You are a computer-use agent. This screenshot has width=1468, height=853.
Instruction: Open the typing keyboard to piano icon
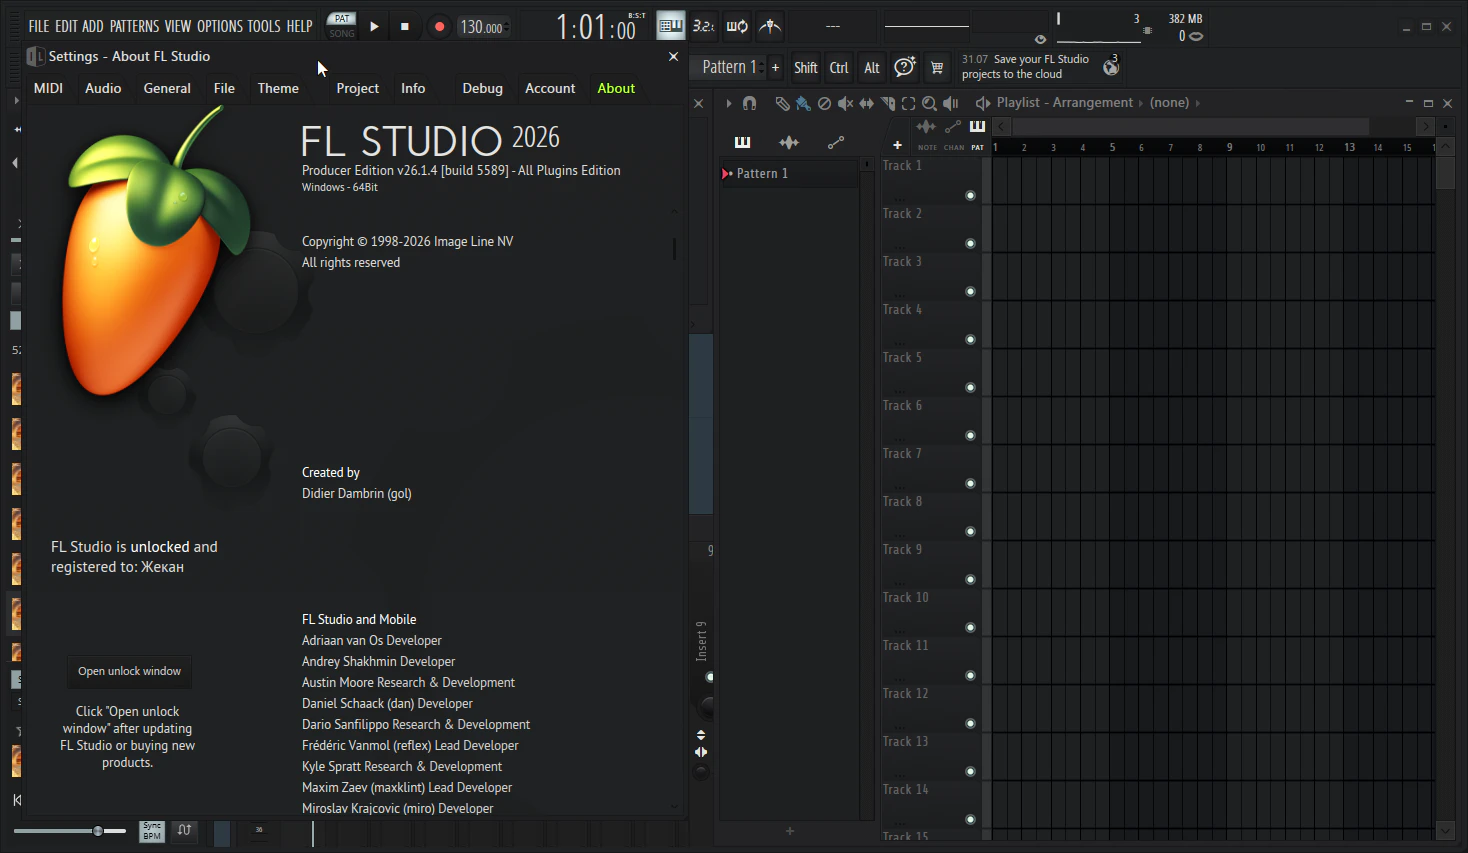[671, 26]
